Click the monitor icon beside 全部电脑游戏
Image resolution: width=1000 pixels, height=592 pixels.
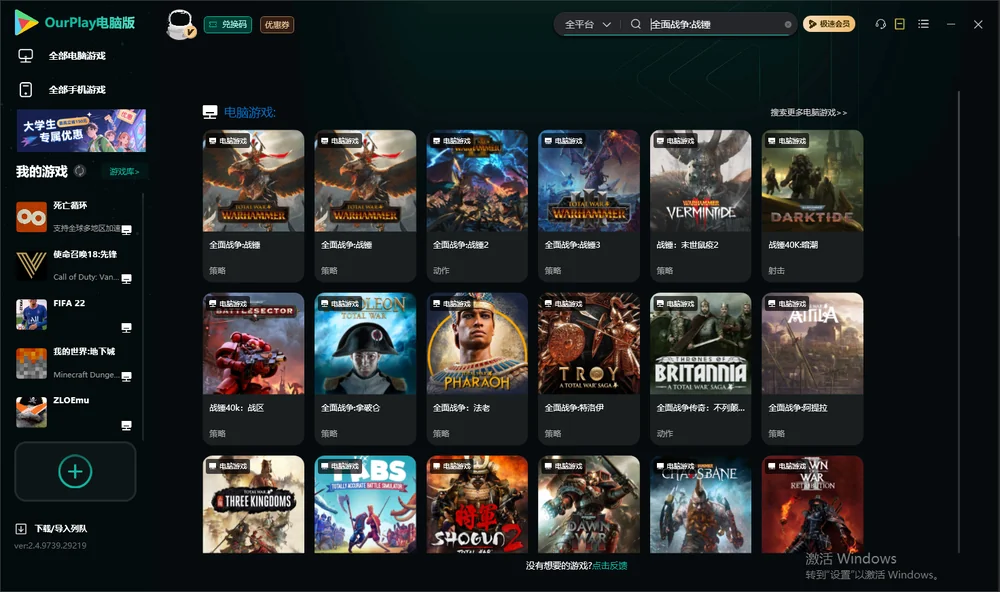click(x=26, y=56)
